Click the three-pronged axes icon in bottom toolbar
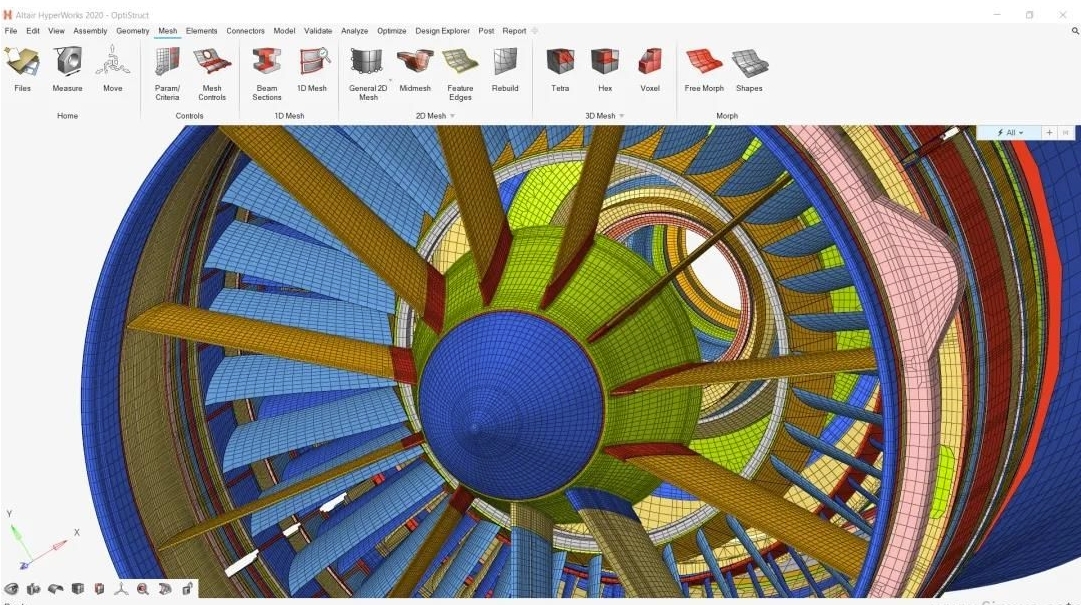Screen dimensions: 1081x605 (x=121, y=588)
